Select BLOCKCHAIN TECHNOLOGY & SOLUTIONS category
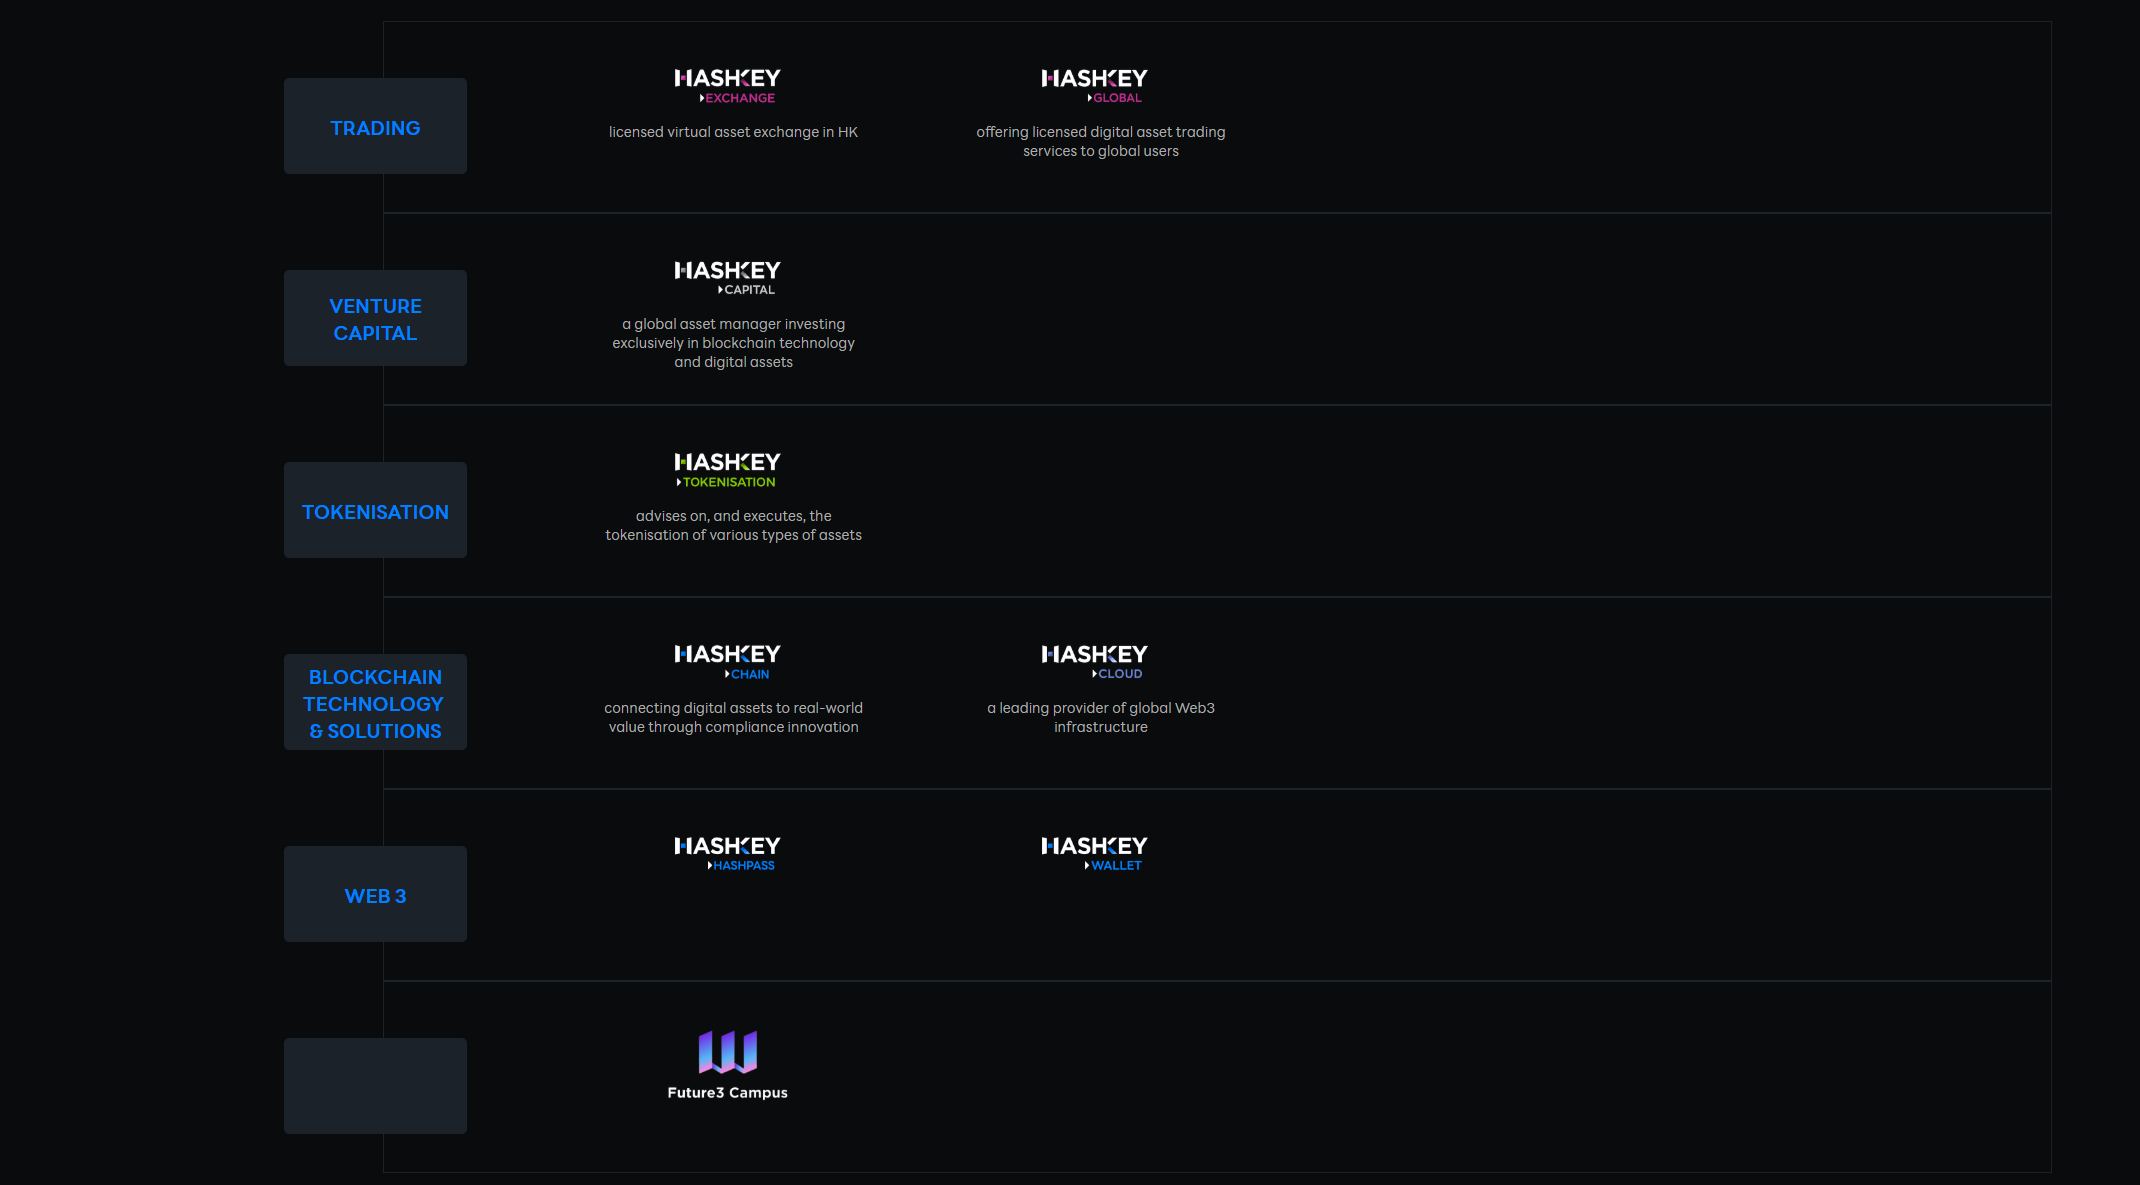This screenshot has width=2140, height=1185. pos(375,703)
